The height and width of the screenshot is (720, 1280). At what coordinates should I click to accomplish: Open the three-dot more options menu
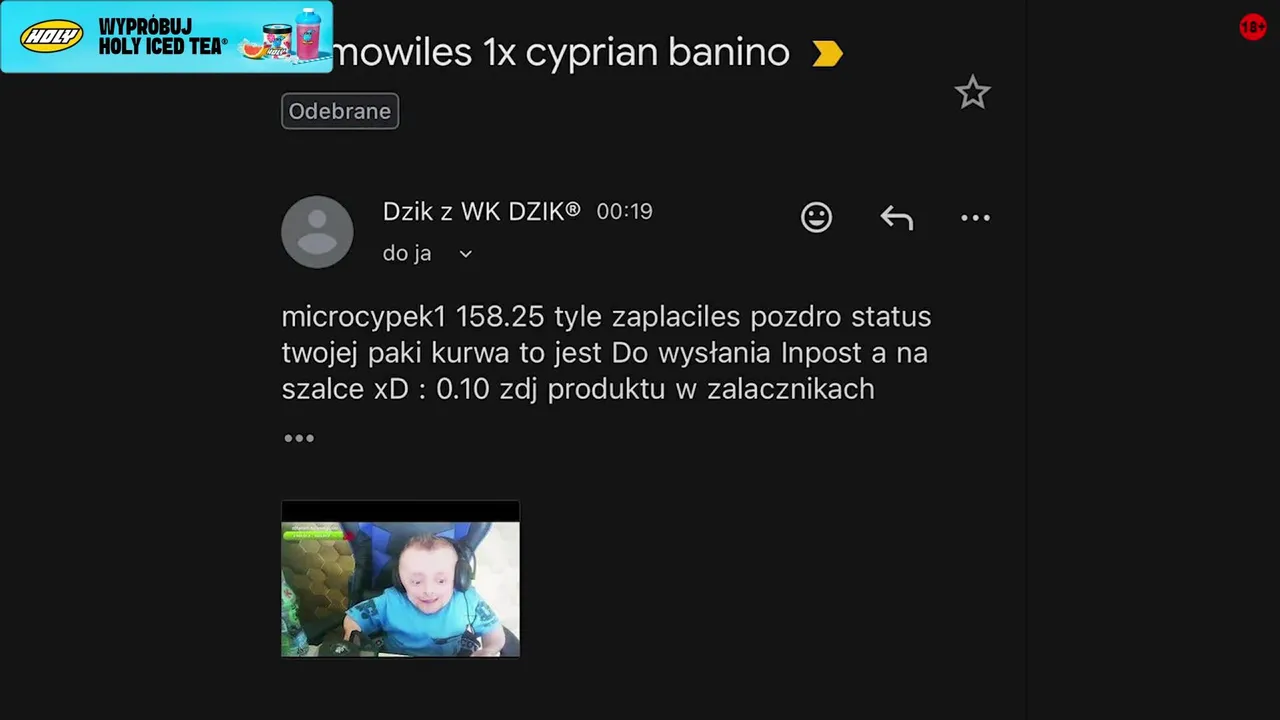point(975,217)
